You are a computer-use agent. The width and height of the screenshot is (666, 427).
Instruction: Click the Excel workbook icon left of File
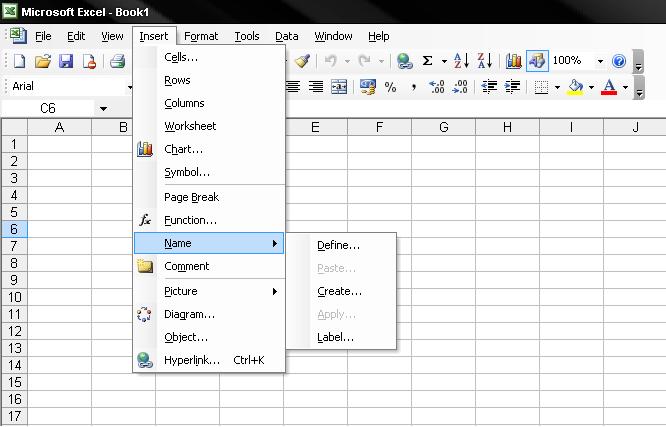click(18, 36)
